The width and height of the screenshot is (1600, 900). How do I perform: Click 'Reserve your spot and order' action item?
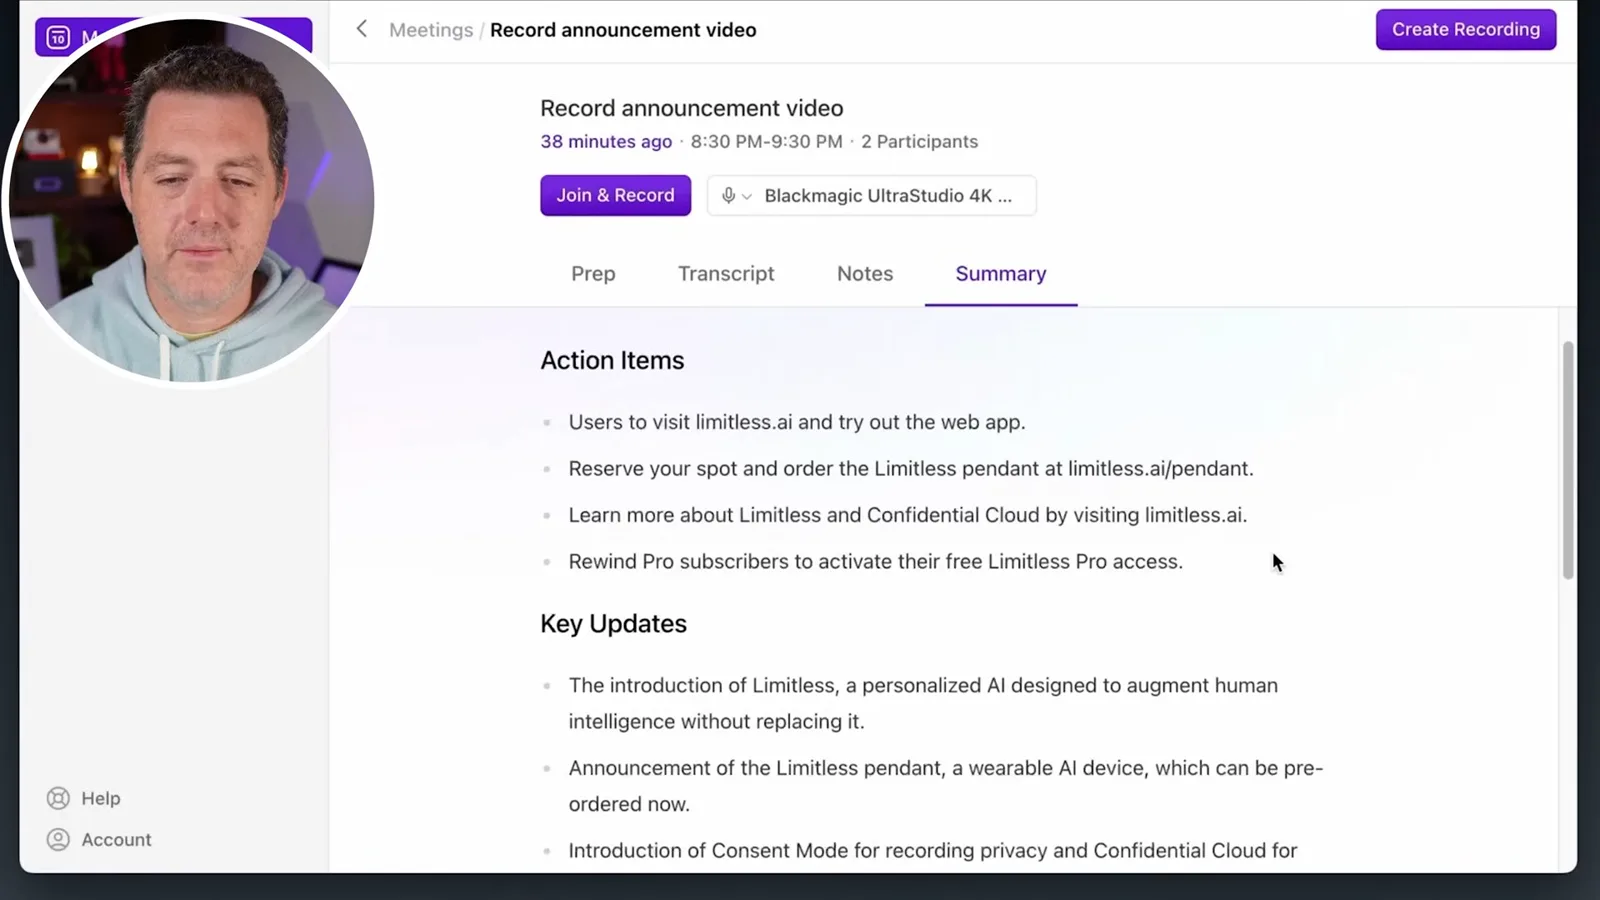[911, 468]
